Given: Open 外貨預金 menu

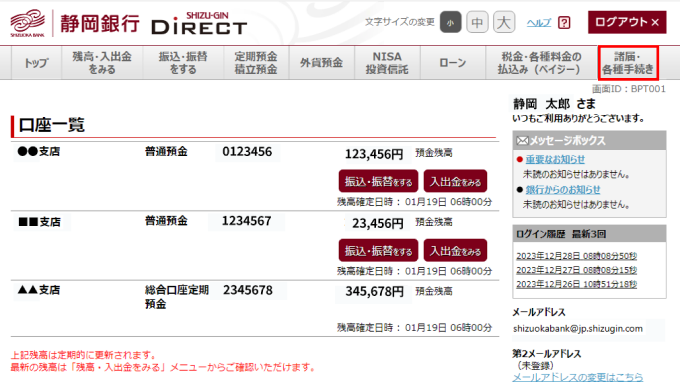Looking at the screenshot, I should coord(321,63).
